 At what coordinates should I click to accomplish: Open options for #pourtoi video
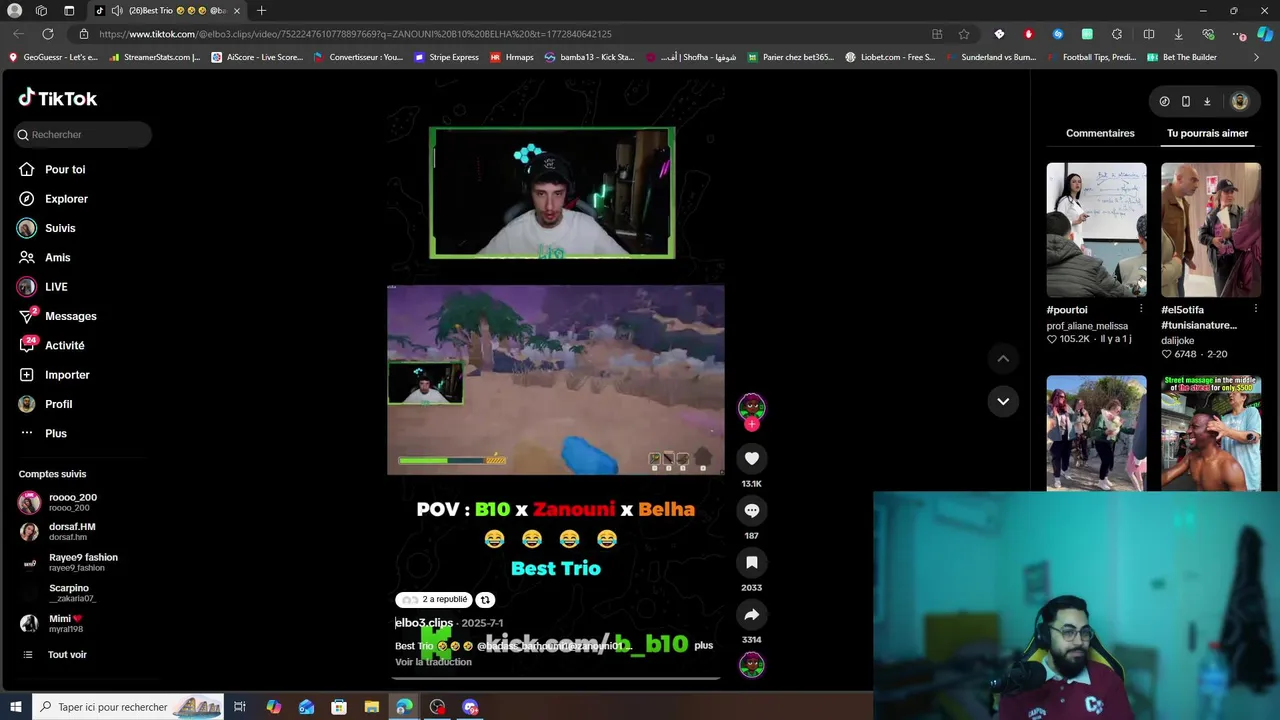(1141, 309)
